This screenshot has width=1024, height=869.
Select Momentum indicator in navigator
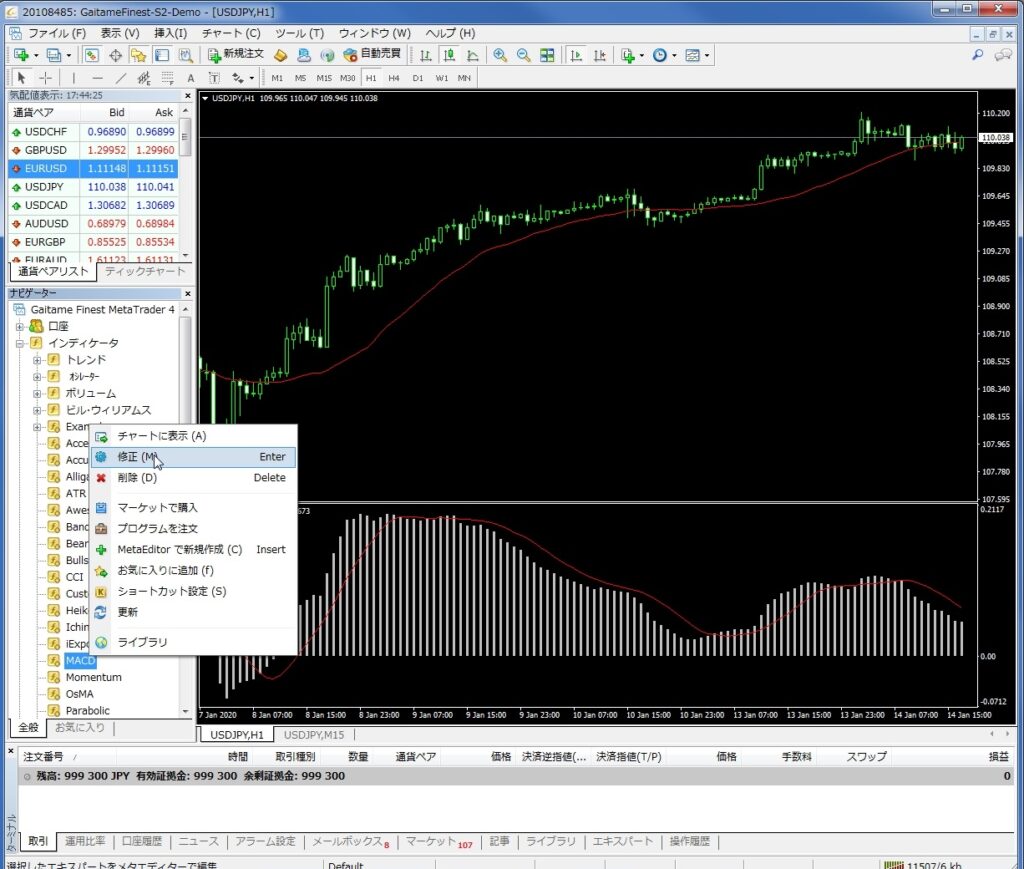(93, 678)
